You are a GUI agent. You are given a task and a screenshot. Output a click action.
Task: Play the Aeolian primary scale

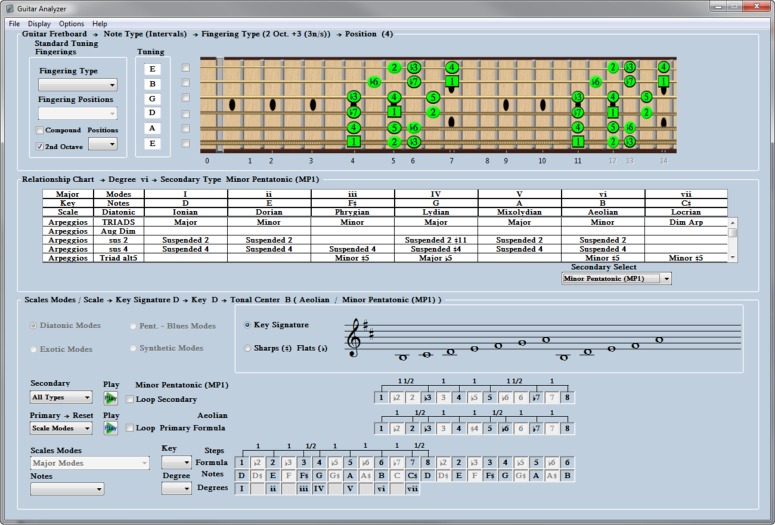click(x=110, y=428)
